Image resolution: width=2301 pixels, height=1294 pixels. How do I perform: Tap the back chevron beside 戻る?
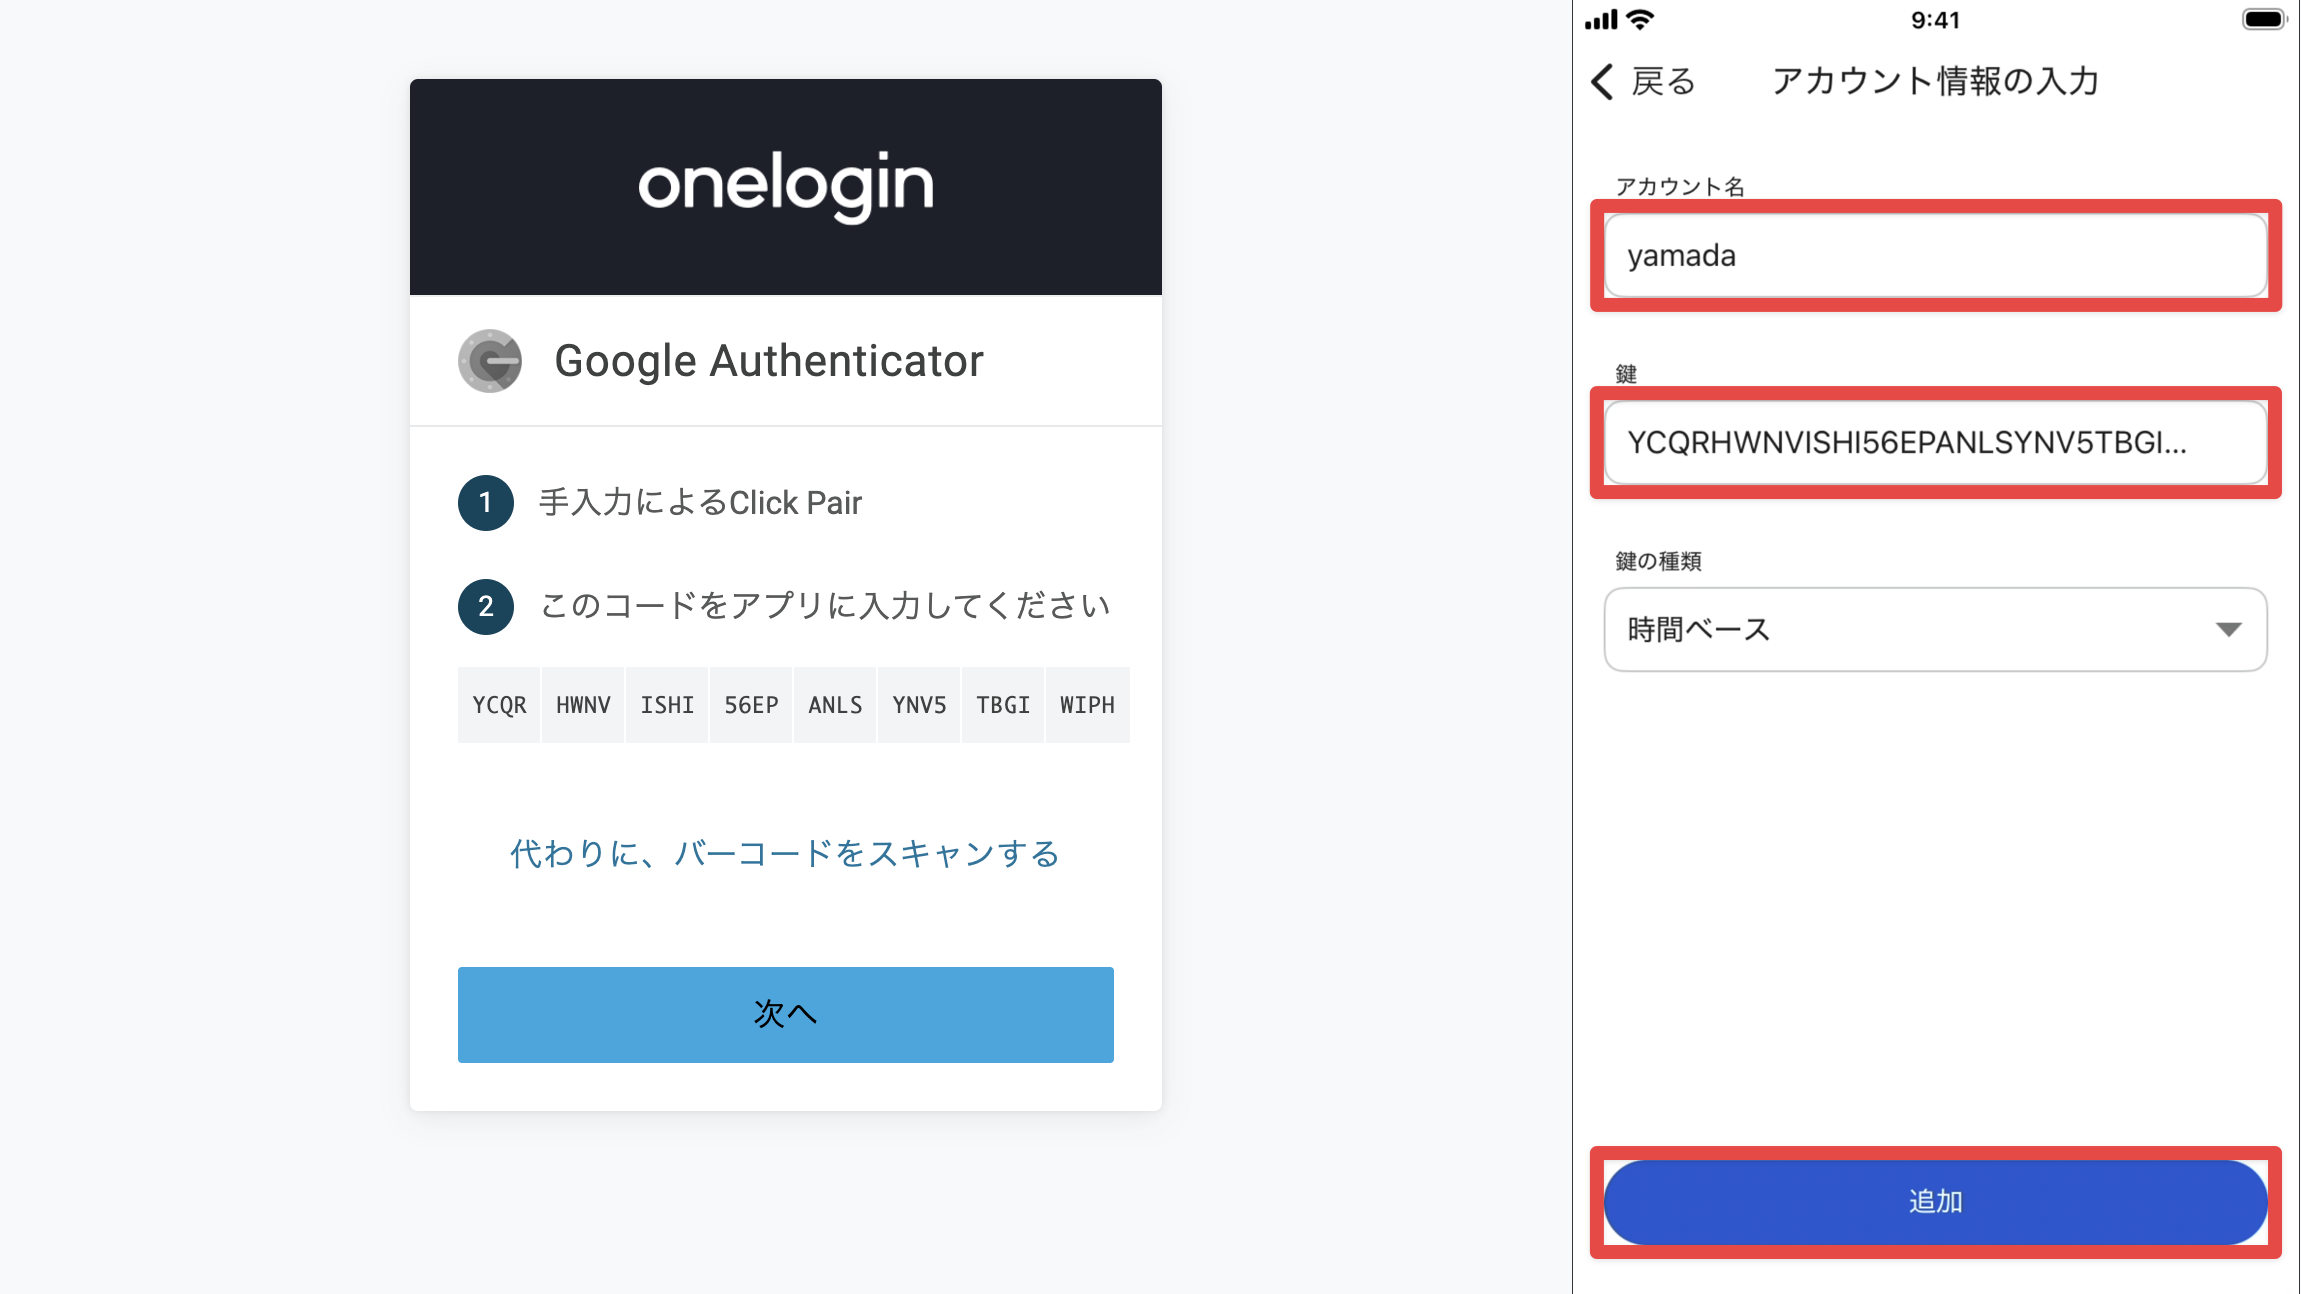coord(1602,81)
